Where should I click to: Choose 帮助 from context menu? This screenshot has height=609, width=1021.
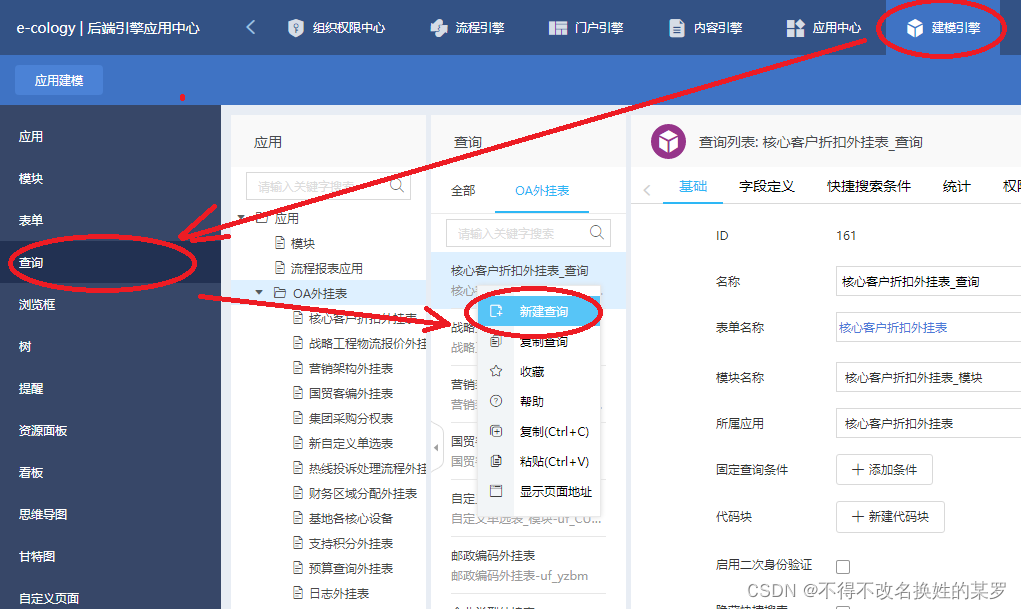point(538,401)
